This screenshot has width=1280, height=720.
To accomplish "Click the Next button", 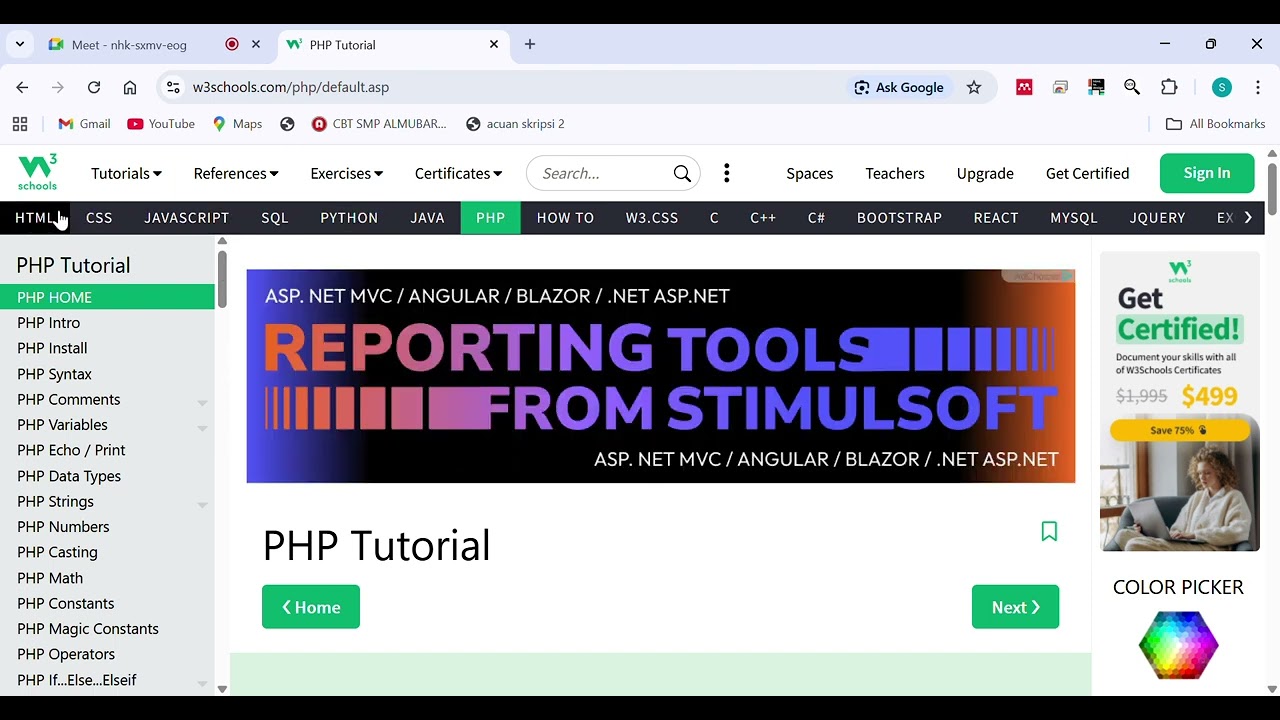I will tap(1015, 607).
